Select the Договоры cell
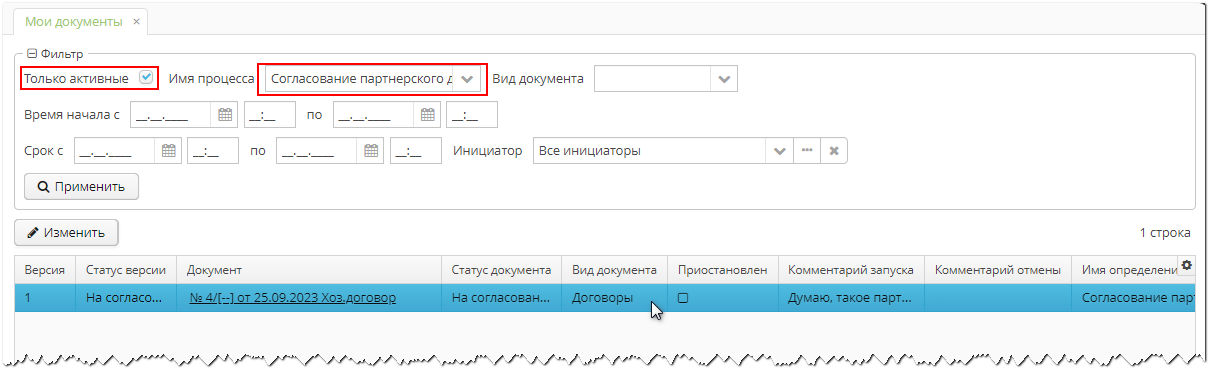This screenshot has width=1209, height=375. pyautogui.click(x=614, y=298)
